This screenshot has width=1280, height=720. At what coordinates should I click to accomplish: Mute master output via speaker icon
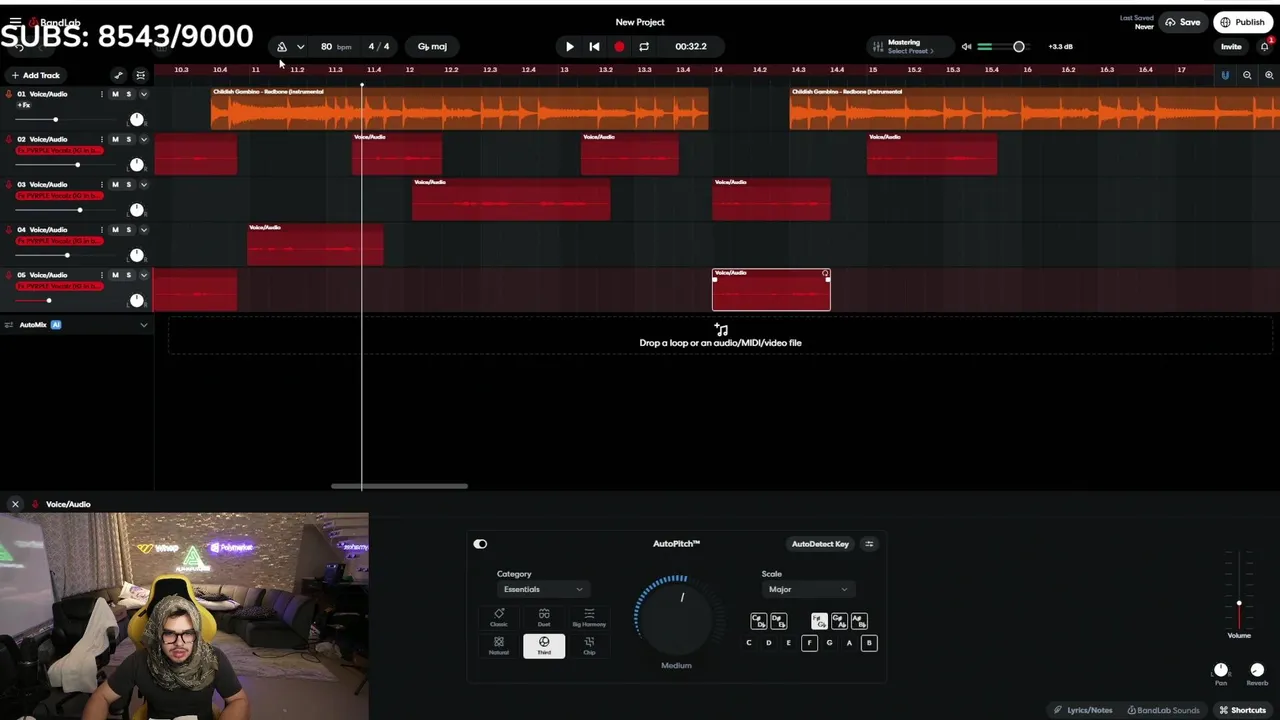click(x=966, y=47)
